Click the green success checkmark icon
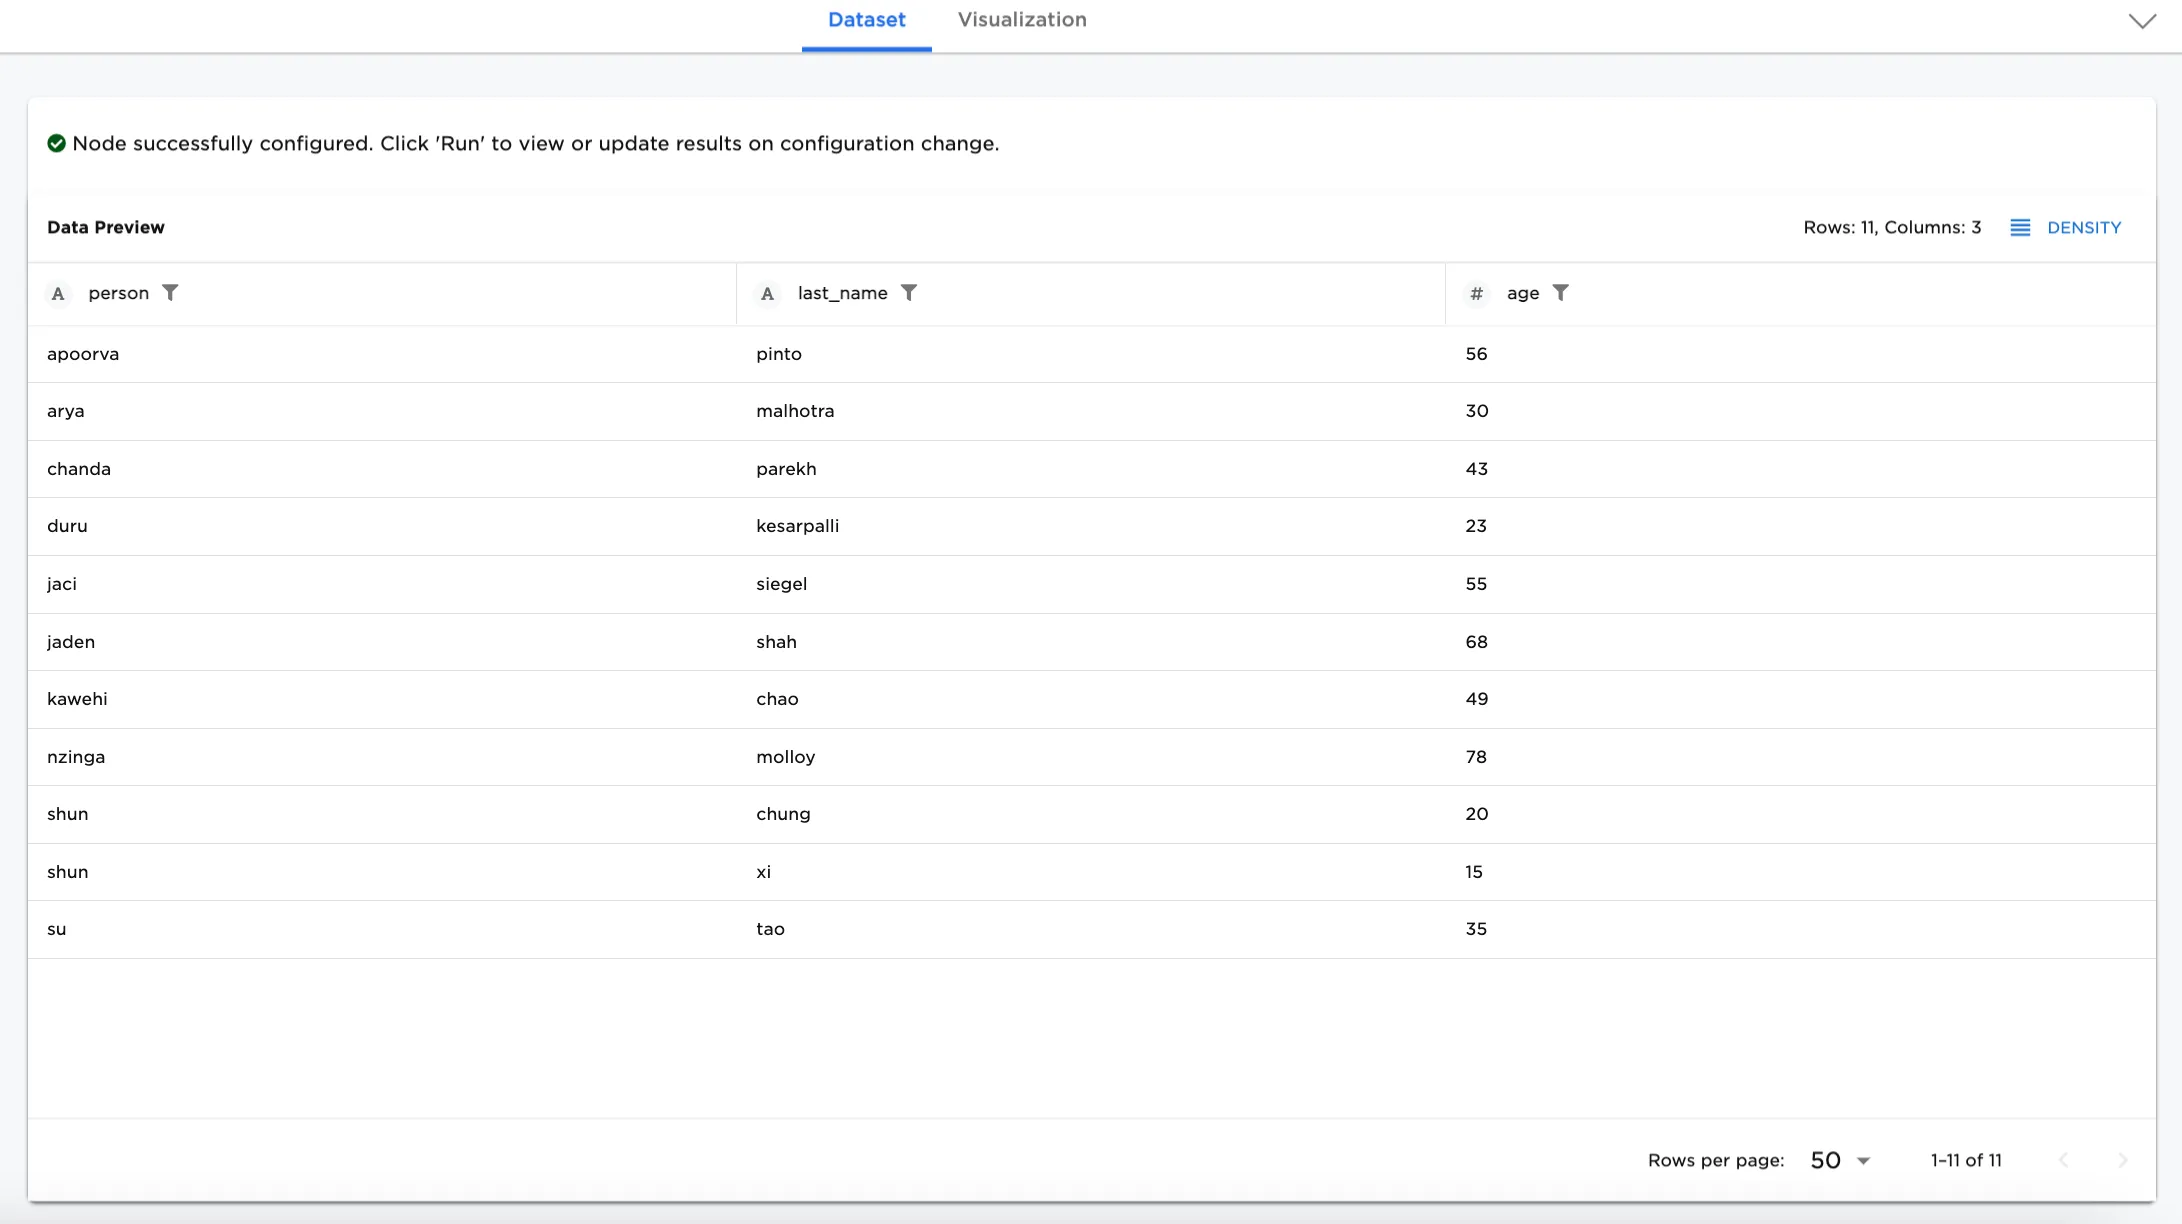Screen dimensions: 2182x1224 tap(57, 143)
